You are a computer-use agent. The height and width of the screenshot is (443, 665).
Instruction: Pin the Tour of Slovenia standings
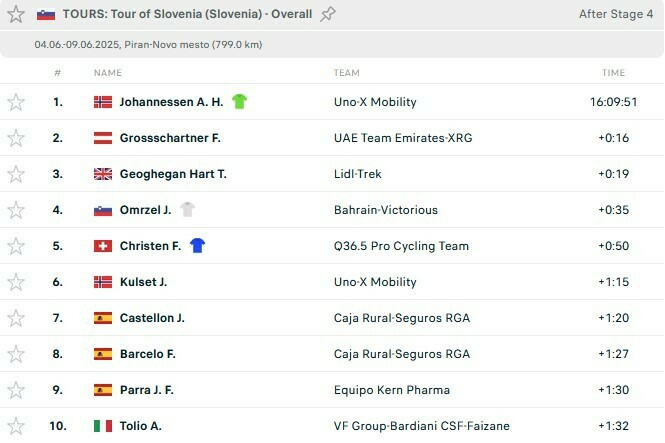[x=328, y=14]
